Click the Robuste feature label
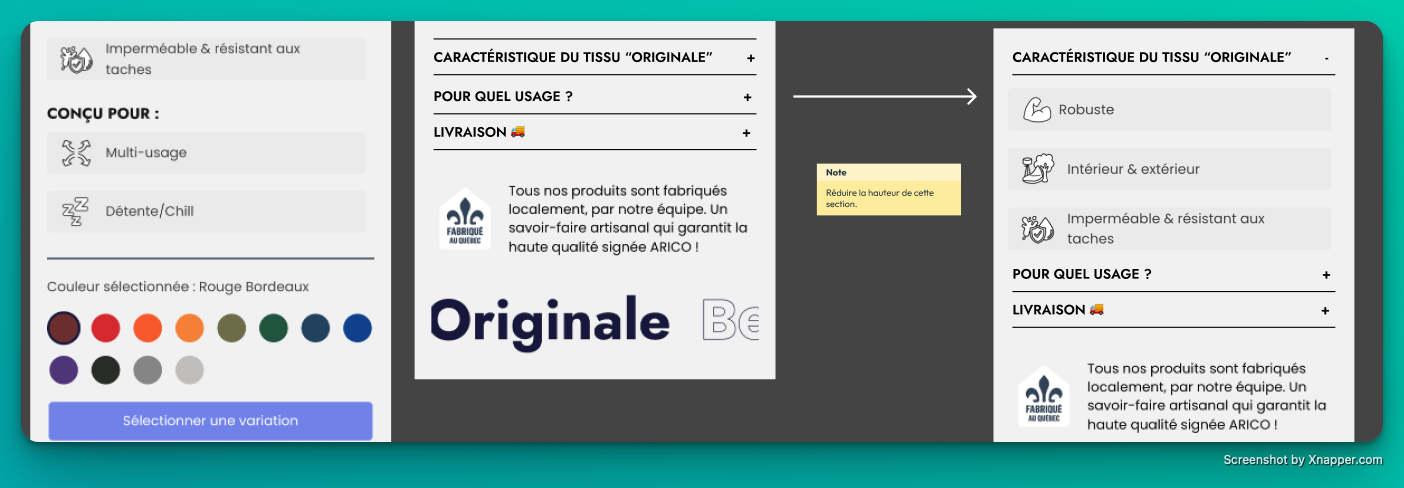Image resolution: width=1404 pixels, height=488 pixels. 1086,110
